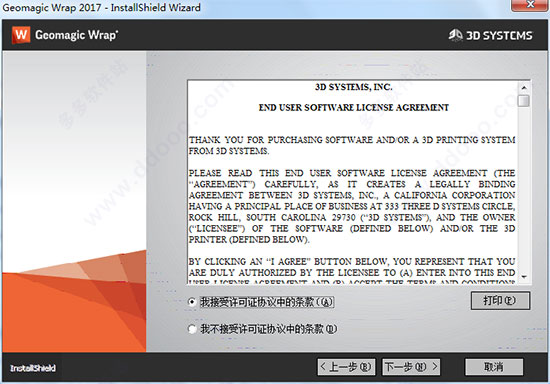This screenshot has width=550, height=384.
Task: Select the do not accept license terms radio (D)
Action: coord(192,329)
